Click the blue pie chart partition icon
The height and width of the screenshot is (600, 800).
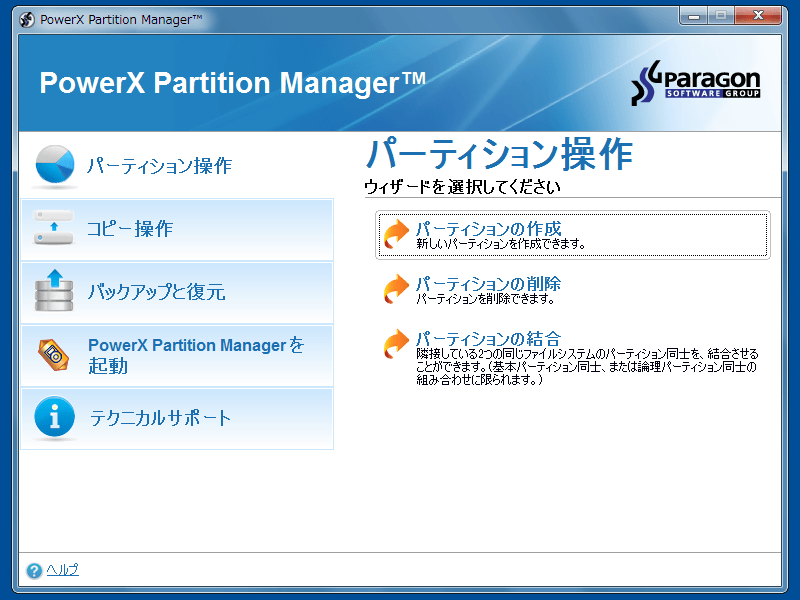[55, 164]
